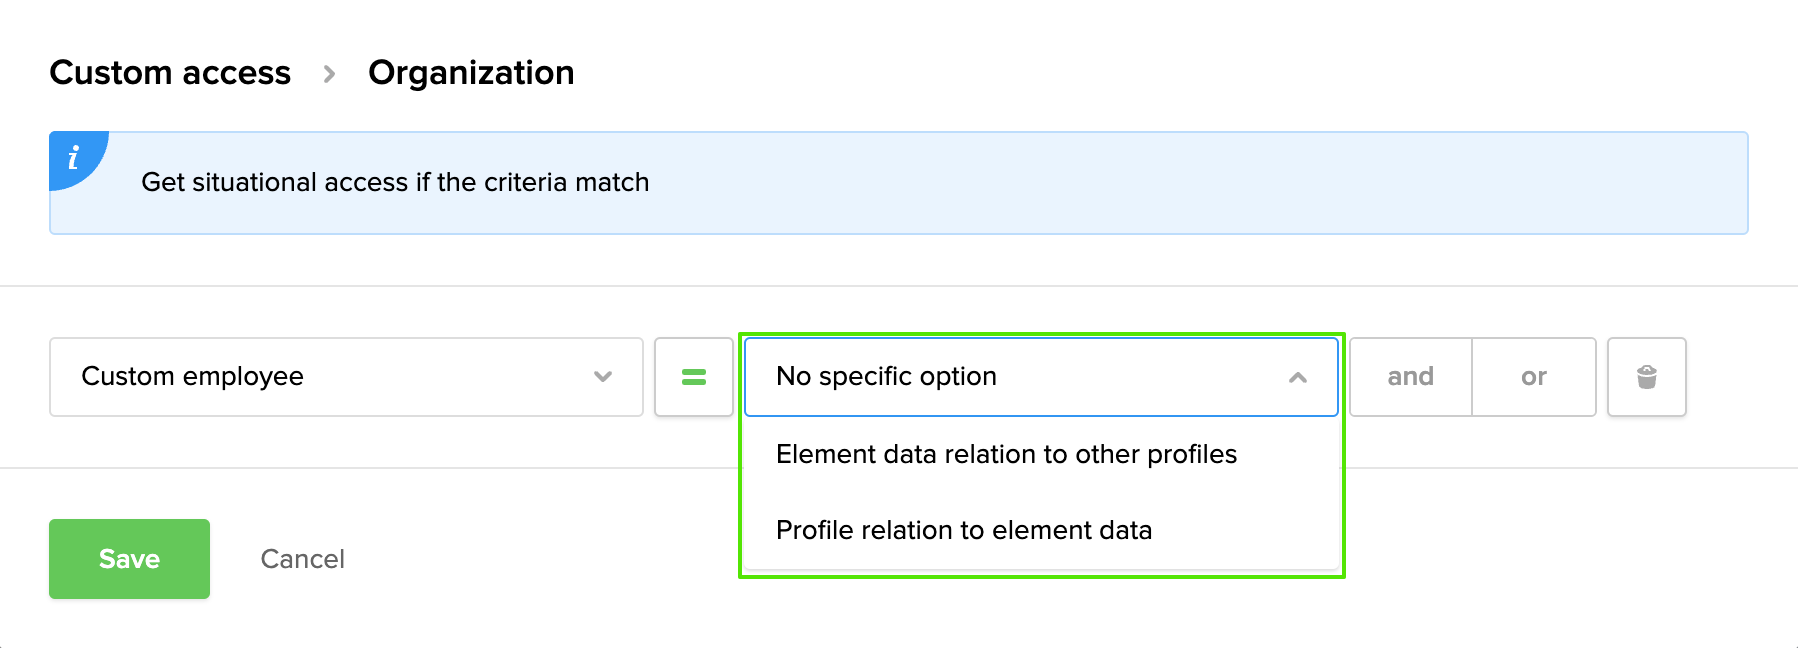Click the Organization breadcrumb title
The image size is (1798, 648).
click(x=471, y=73)
